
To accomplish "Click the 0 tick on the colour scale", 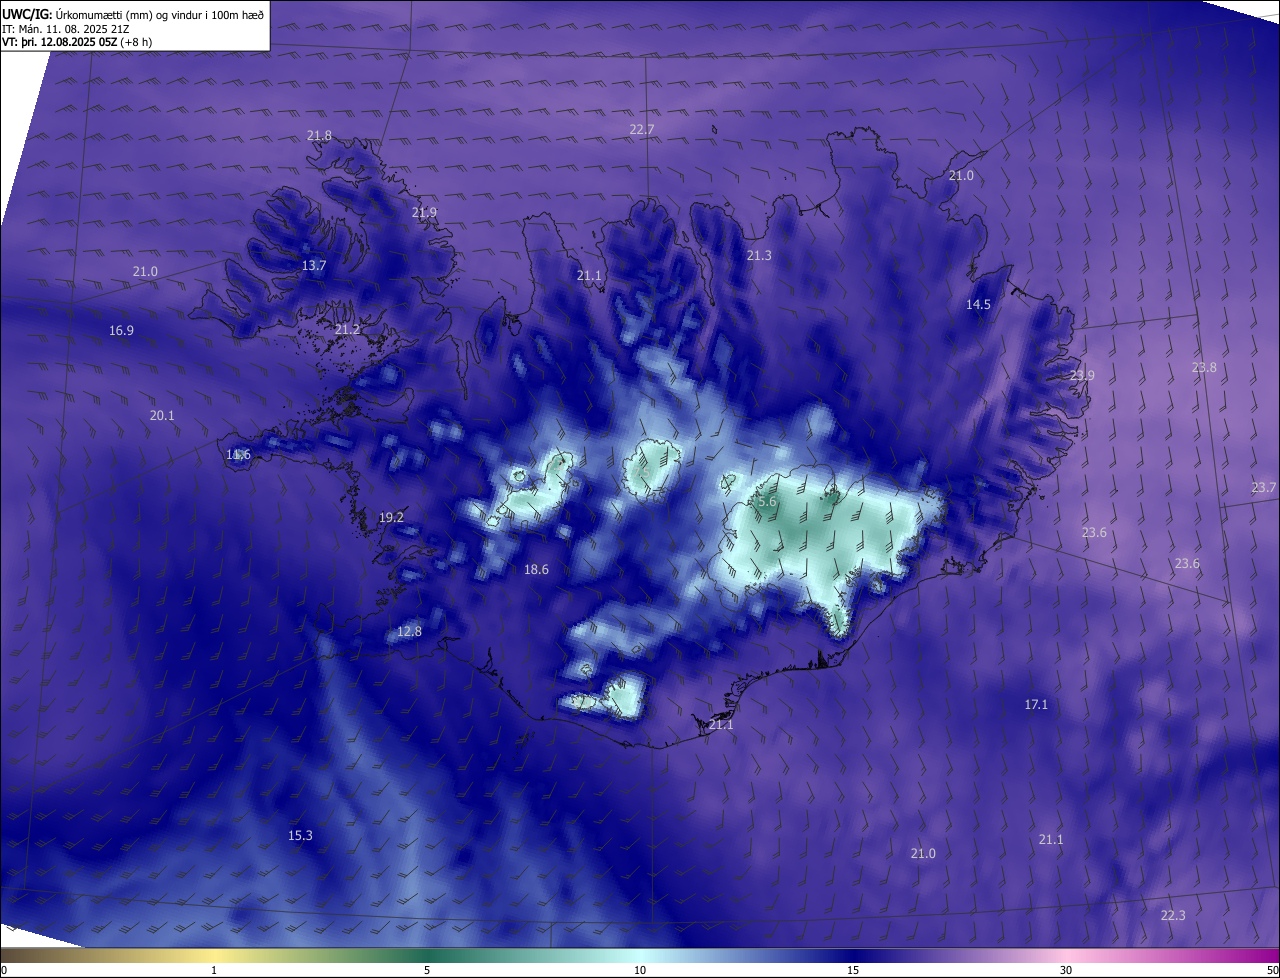I will click(x=3, y=970).
